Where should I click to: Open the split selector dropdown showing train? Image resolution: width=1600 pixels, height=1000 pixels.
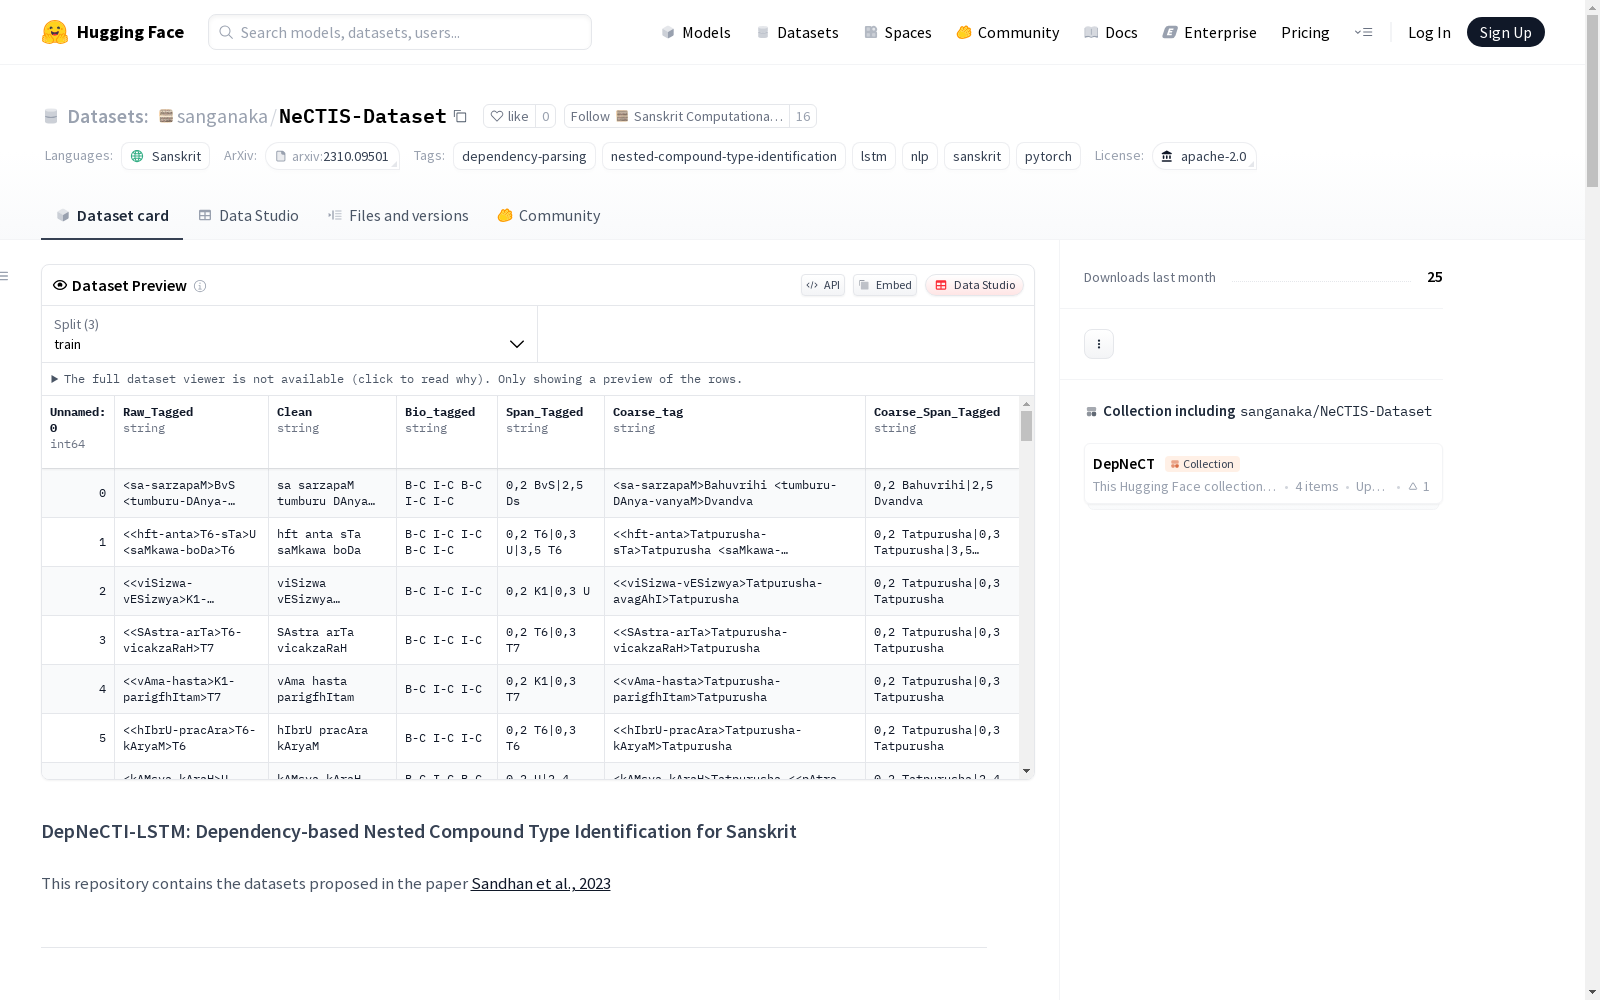(x=290, y=334)
